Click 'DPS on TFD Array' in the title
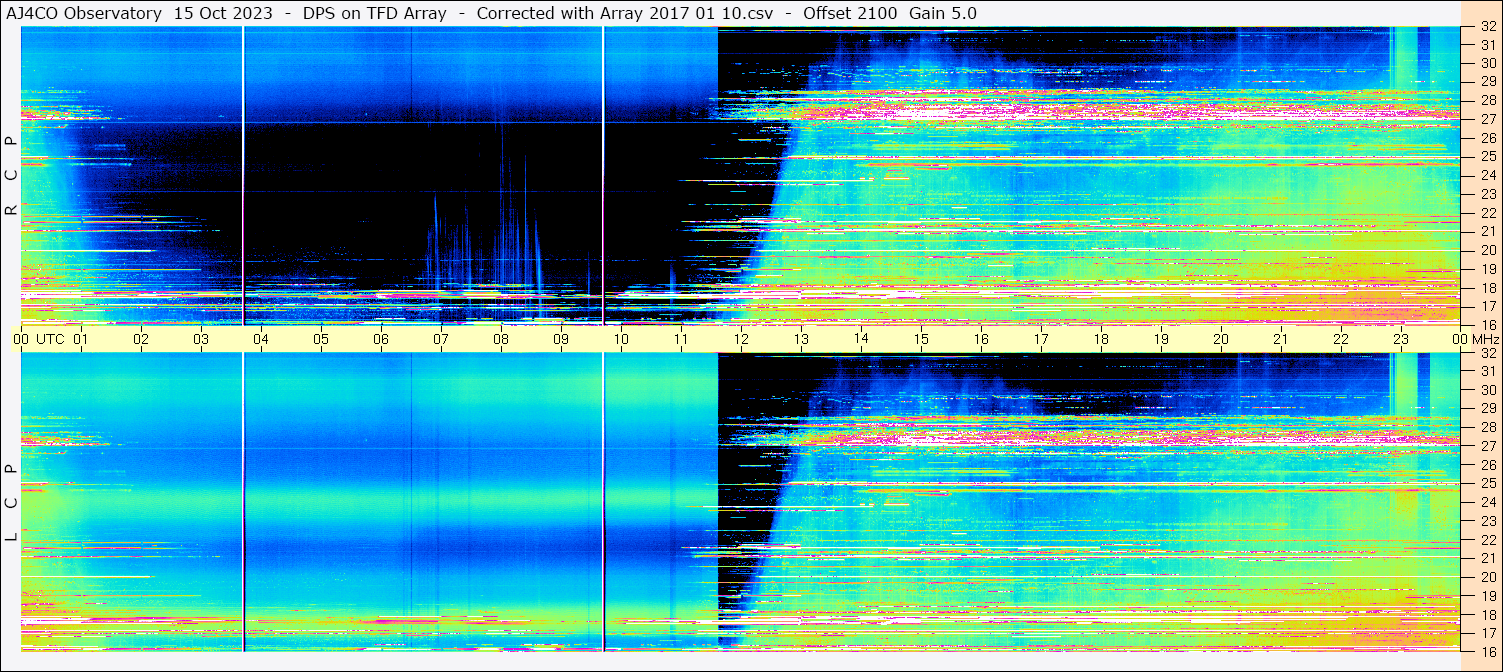This screenshot has width=1503, height=672. [375, 13]
